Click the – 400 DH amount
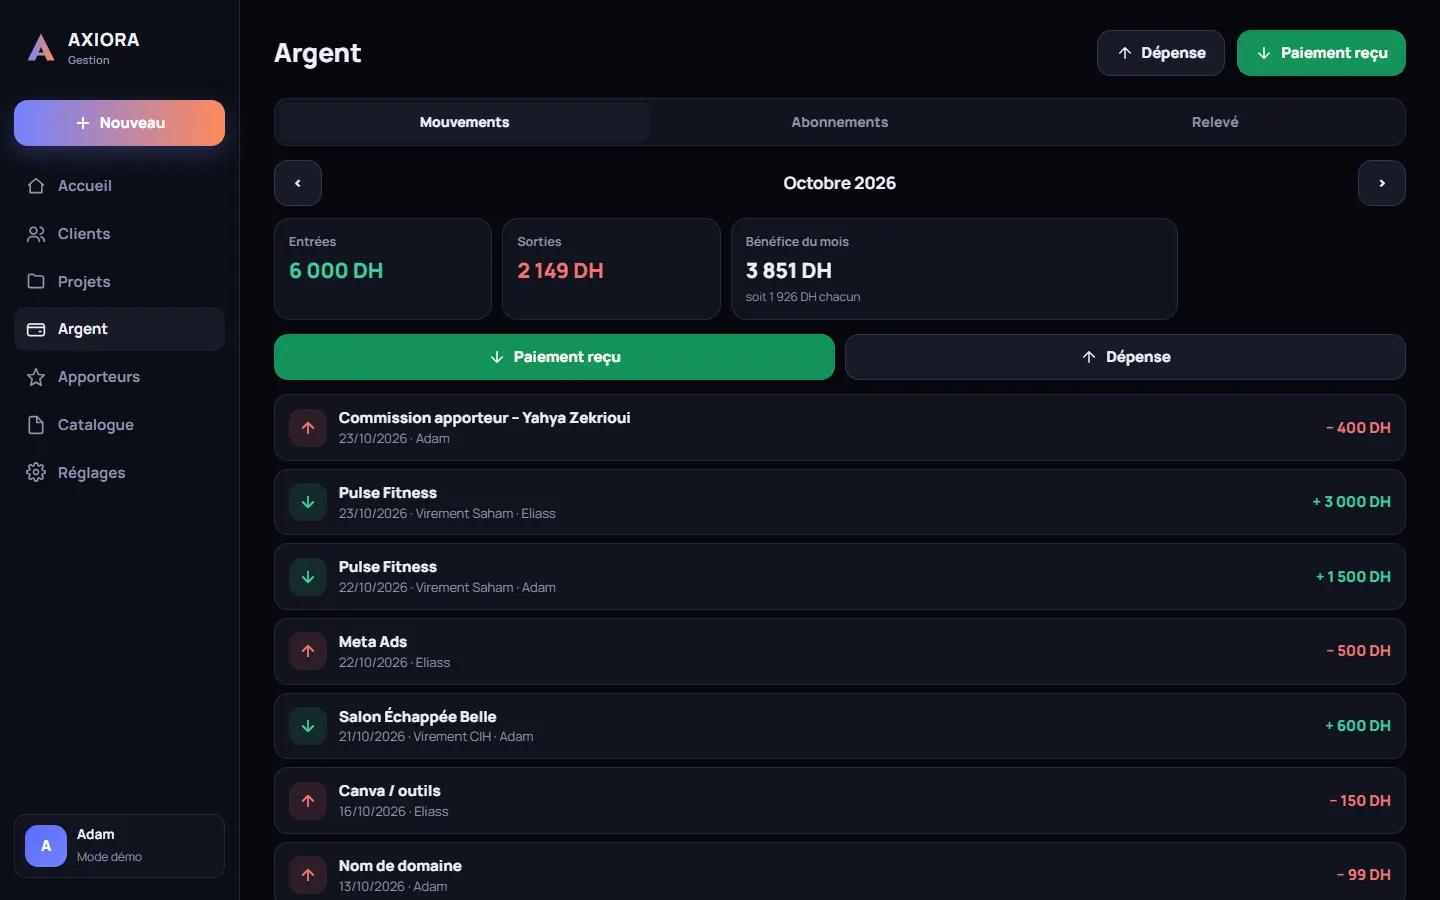The image size is (1440, 900). coord(1358,428)
